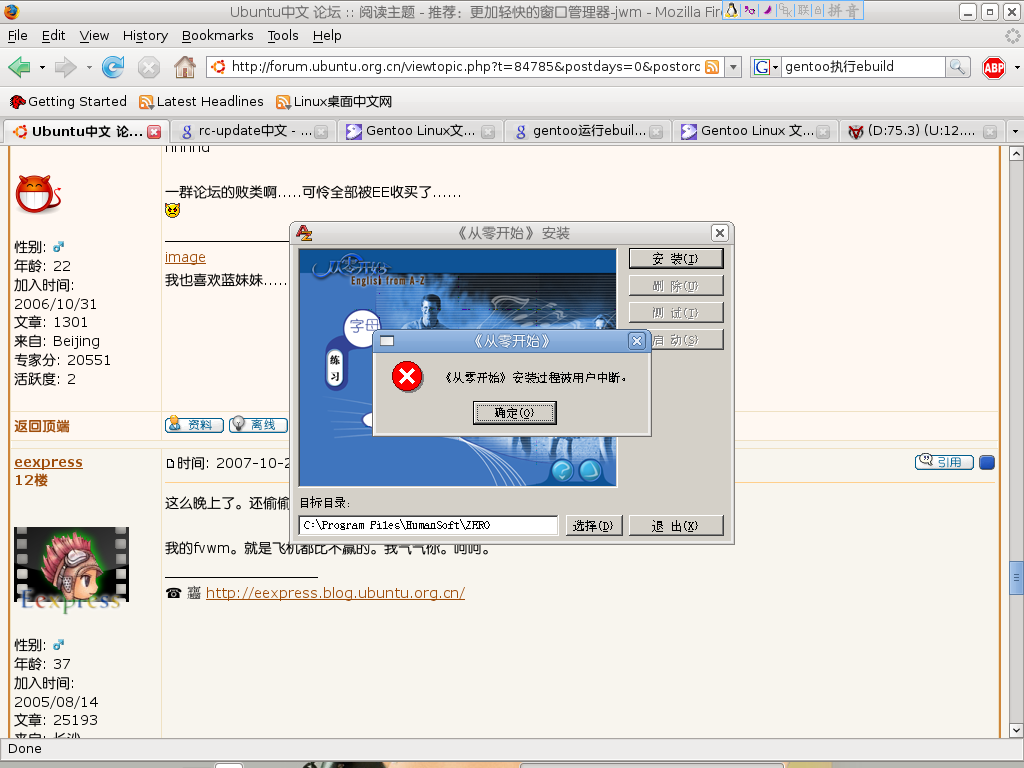The width and height of the screenshot is (1024, 768).
Task: Open the File menu
Action: point(17,36)
